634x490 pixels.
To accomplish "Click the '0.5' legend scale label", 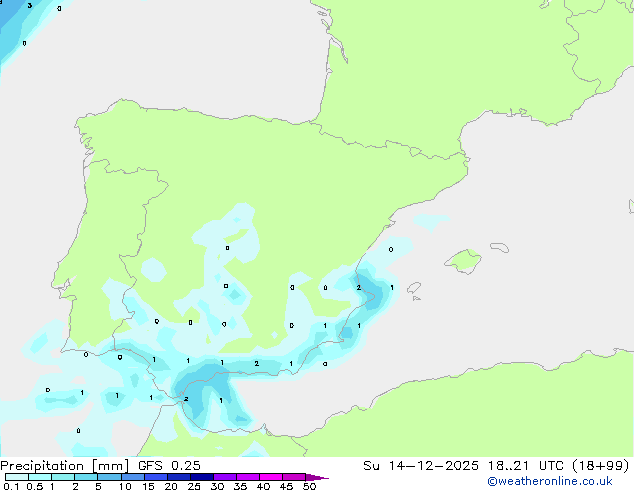I will coord(34,486).
